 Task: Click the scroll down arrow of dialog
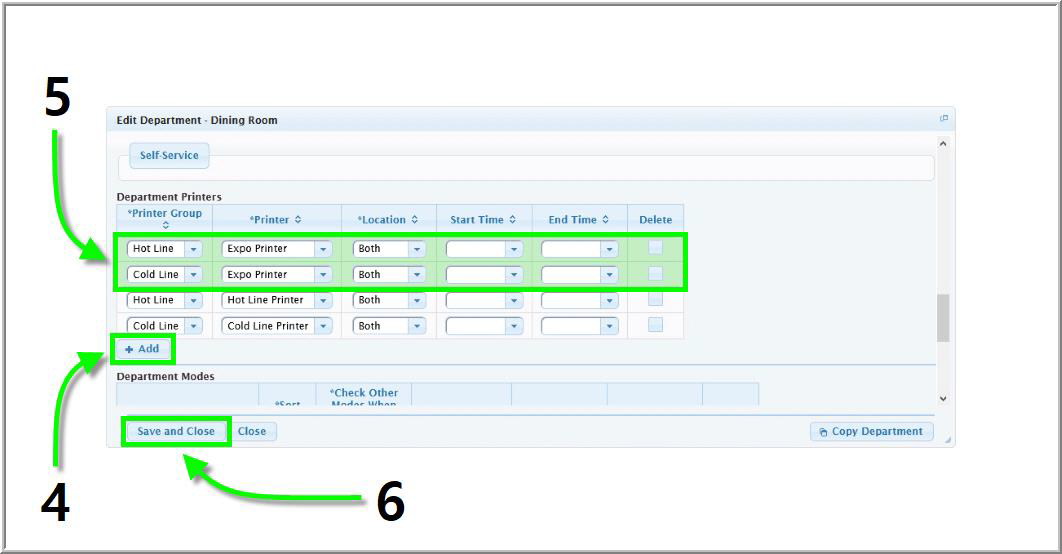tap(942, 398)
